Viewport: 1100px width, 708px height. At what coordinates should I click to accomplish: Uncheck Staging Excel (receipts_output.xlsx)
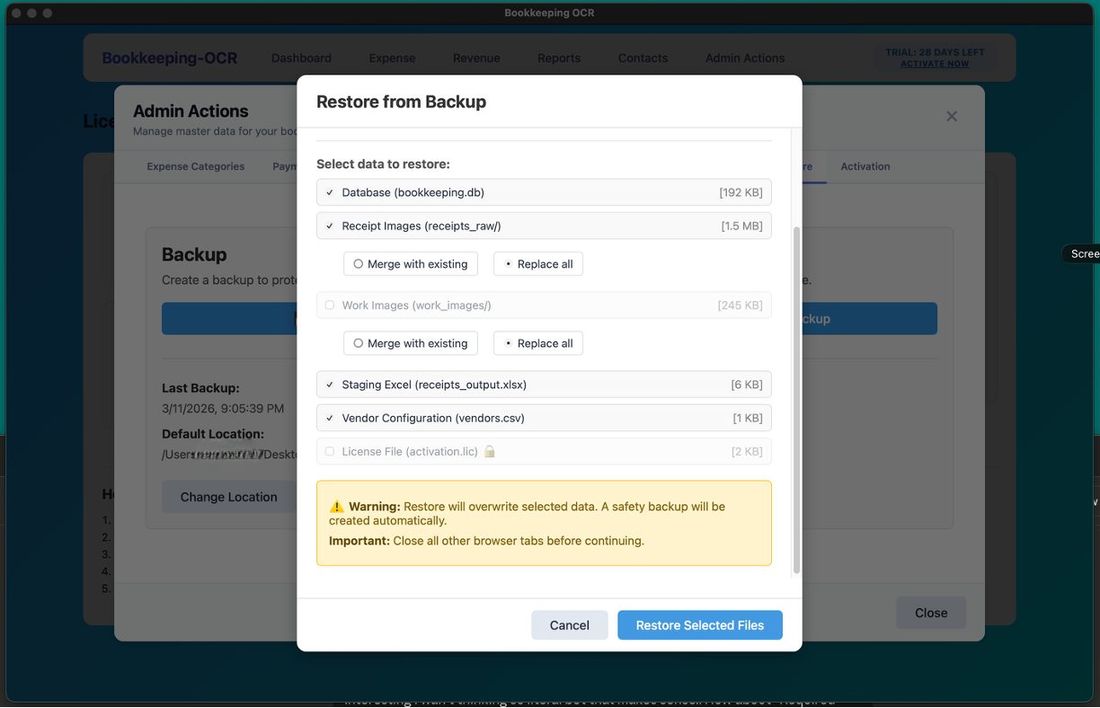click(329, 383)
